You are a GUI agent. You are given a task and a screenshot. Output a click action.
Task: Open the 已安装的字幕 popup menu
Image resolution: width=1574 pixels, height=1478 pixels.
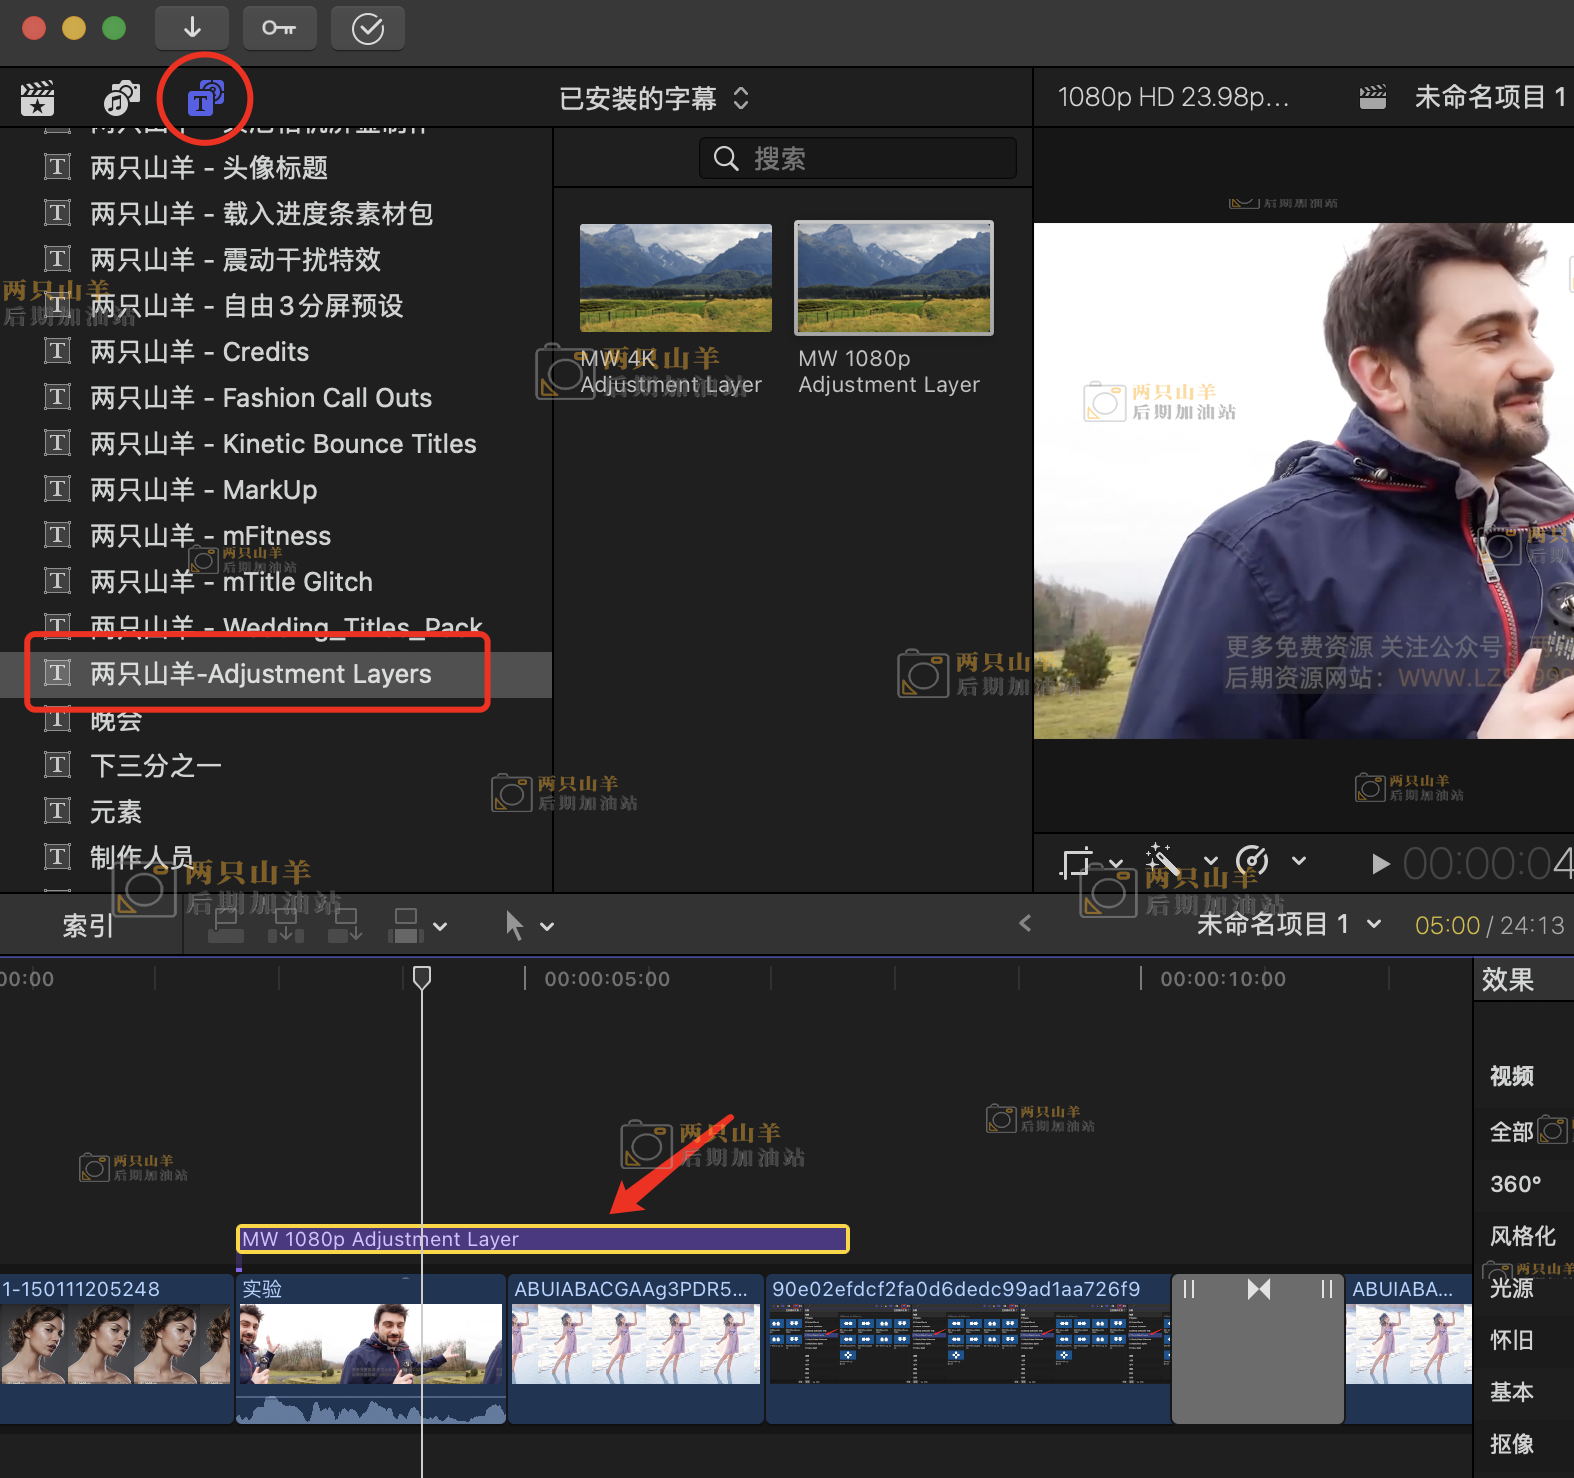653,98
